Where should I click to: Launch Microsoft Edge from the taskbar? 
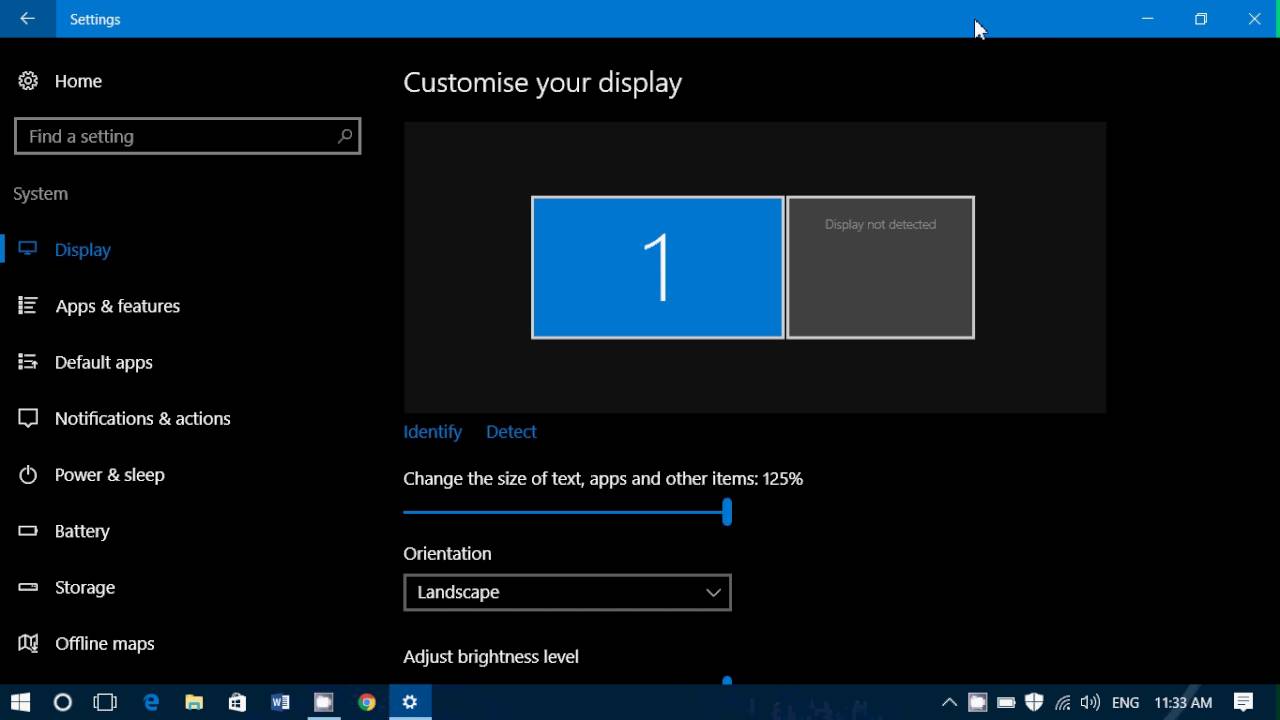click(x=151, y=702)
